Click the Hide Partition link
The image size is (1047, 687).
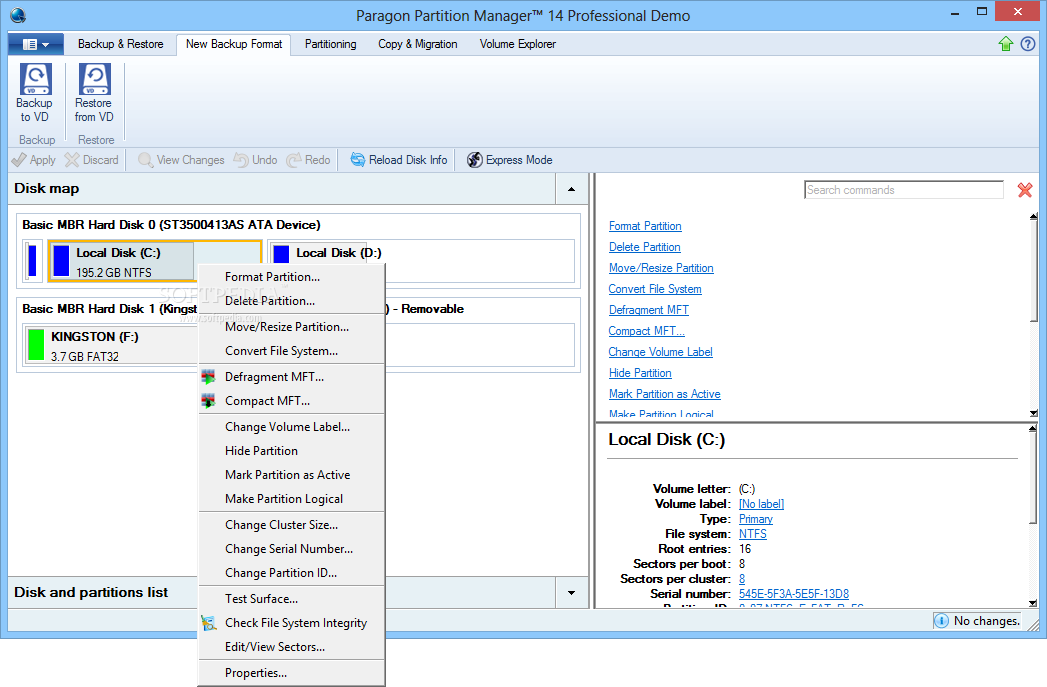tap(640, 373)
